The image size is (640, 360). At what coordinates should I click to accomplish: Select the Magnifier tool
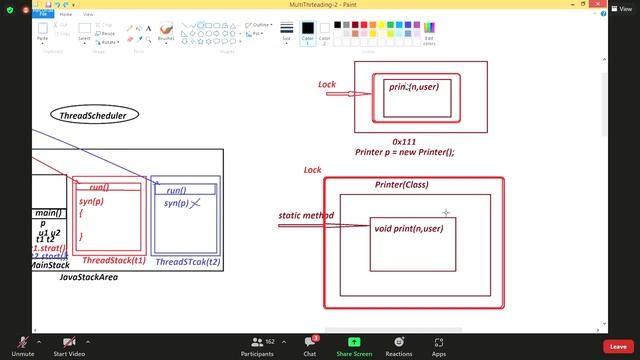pyautogui.click(x=149, y=39)
